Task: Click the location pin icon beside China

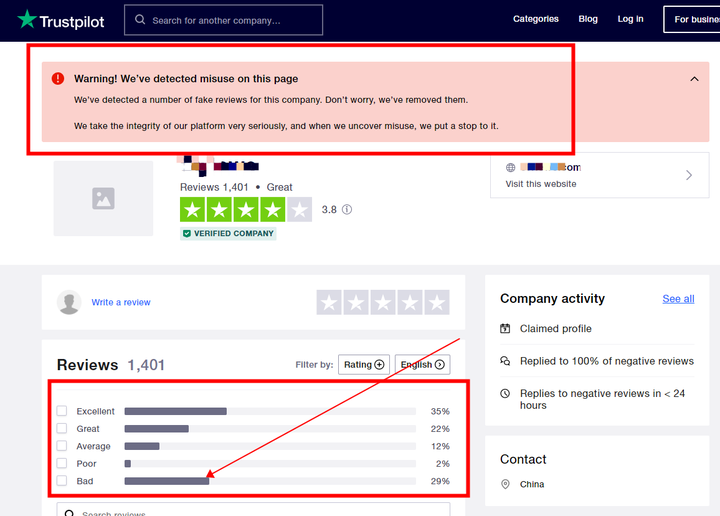Action: (x=505, y=484)
